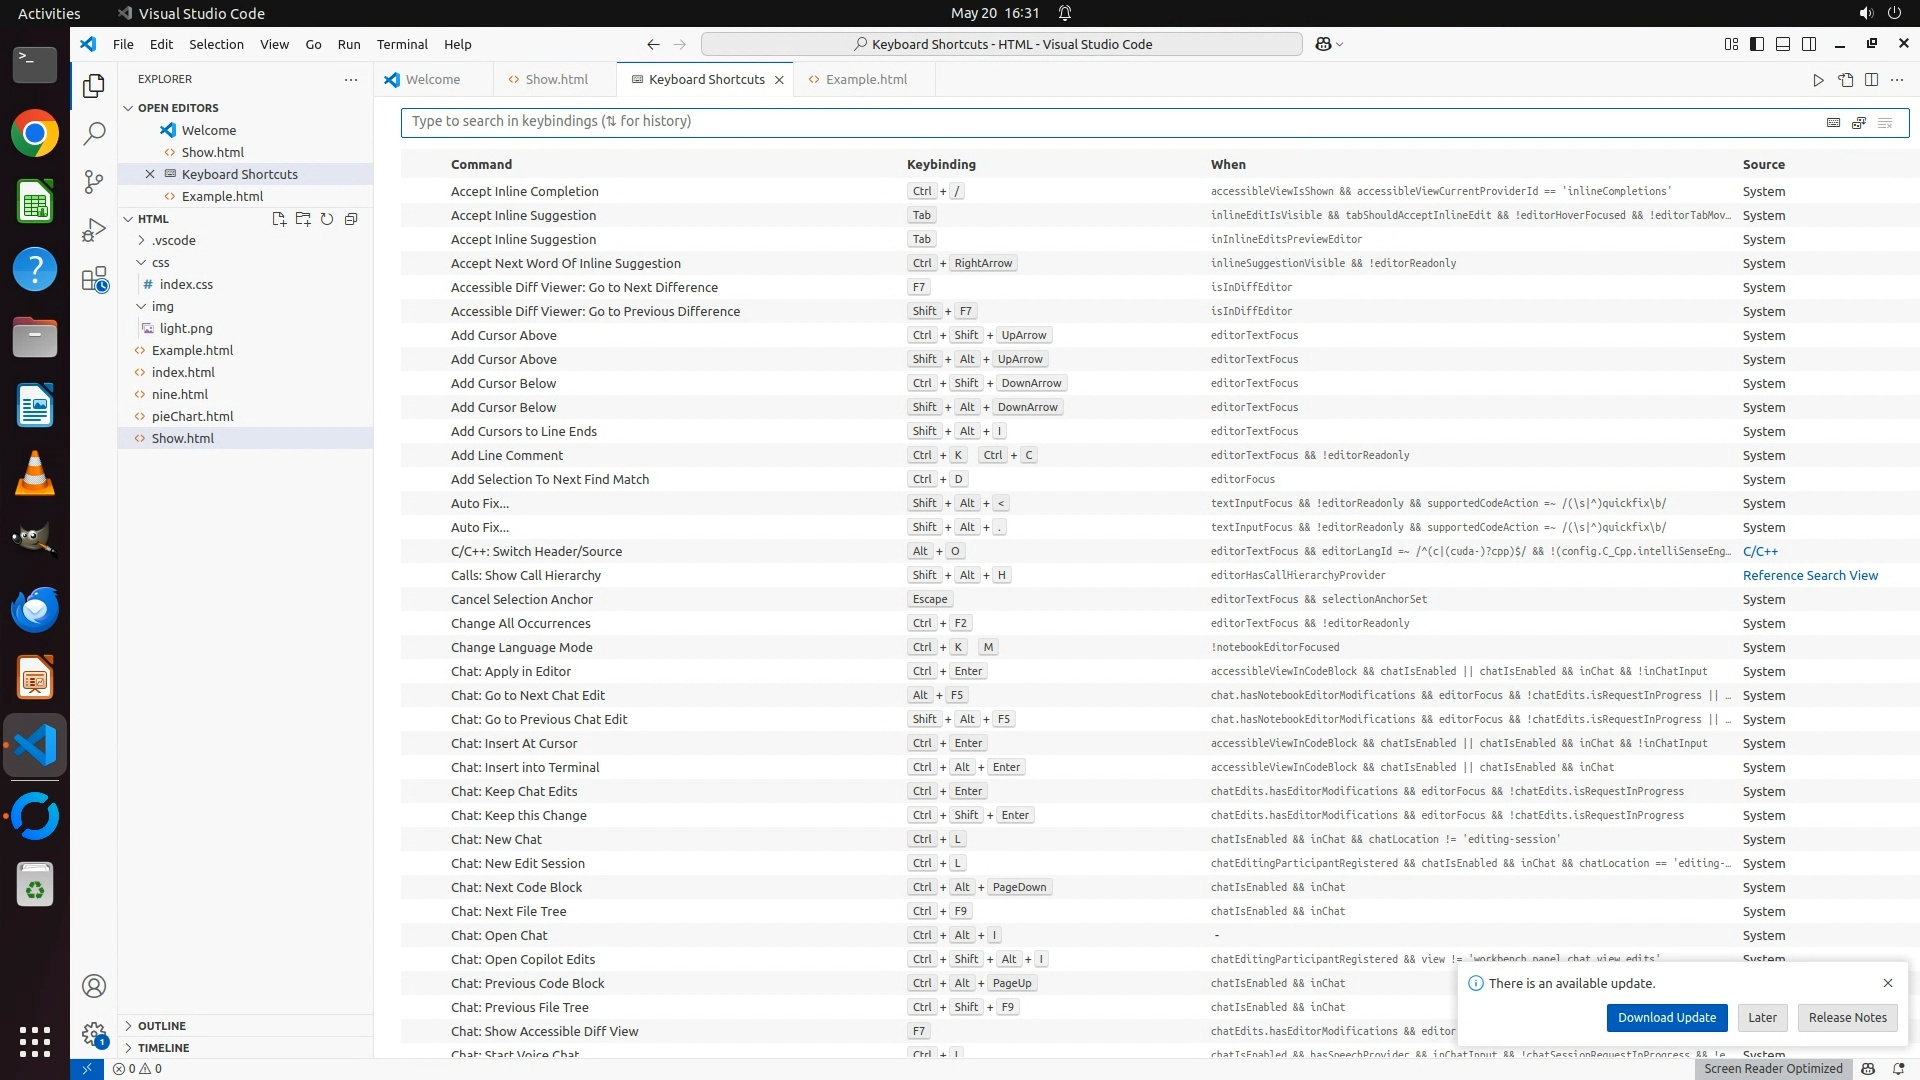Switch to the Example.html tab

click(x=865, y=80)
